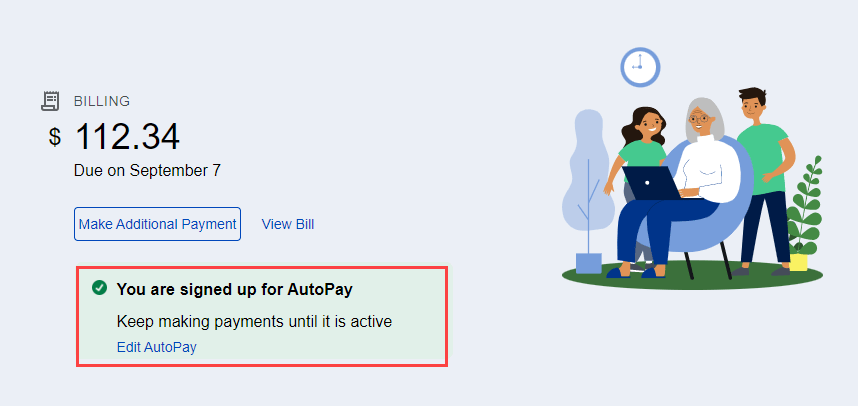Click the Due on September 7 text
The image size is (858, 406).
[x=147, y=171]
